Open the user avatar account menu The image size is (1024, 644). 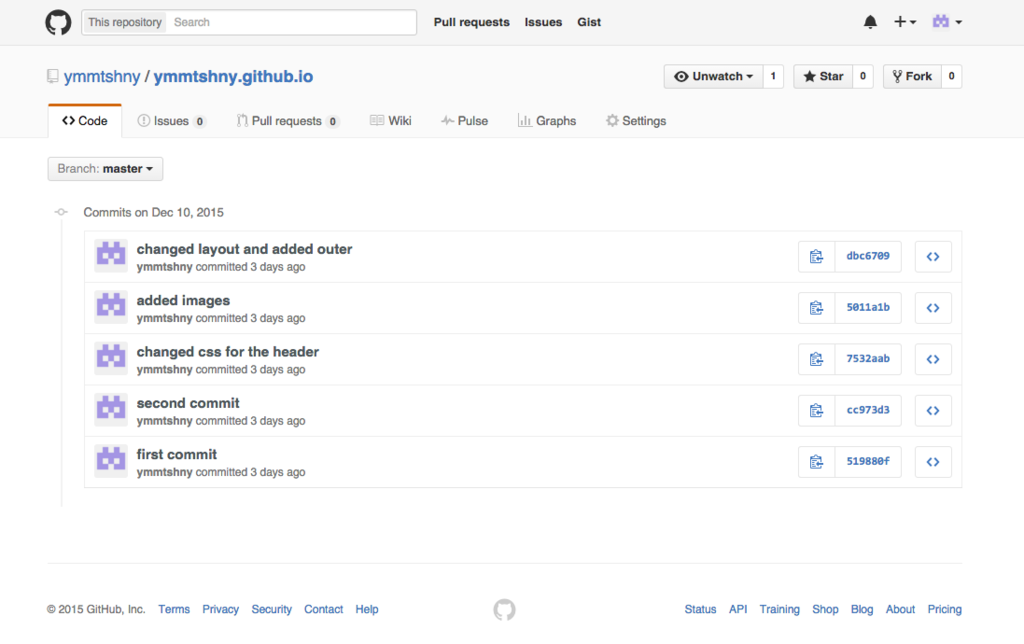click(x=947, y=22)
